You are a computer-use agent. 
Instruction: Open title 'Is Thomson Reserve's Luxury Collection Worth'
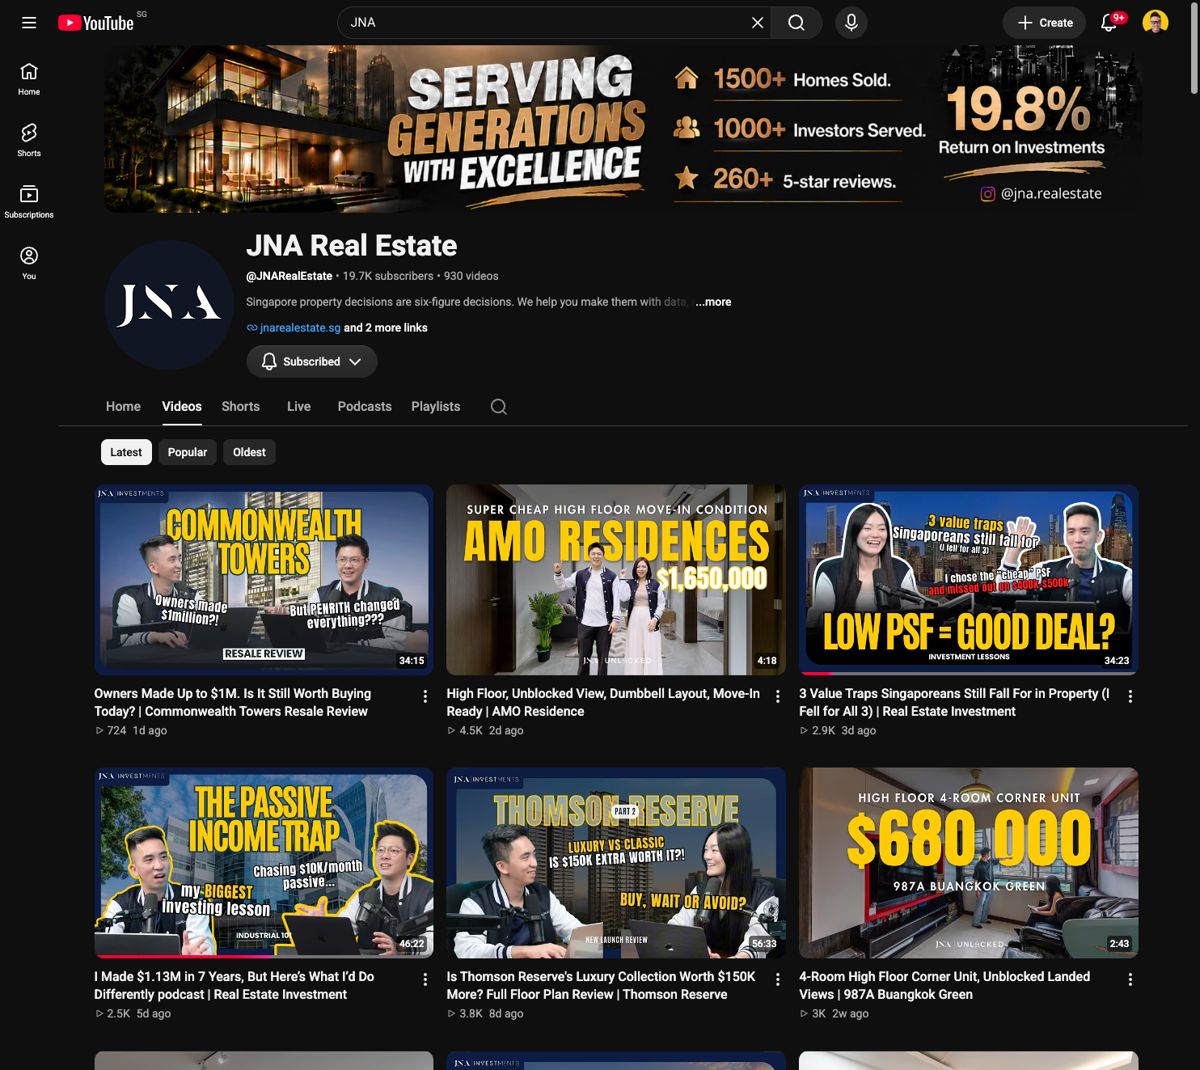601,985
